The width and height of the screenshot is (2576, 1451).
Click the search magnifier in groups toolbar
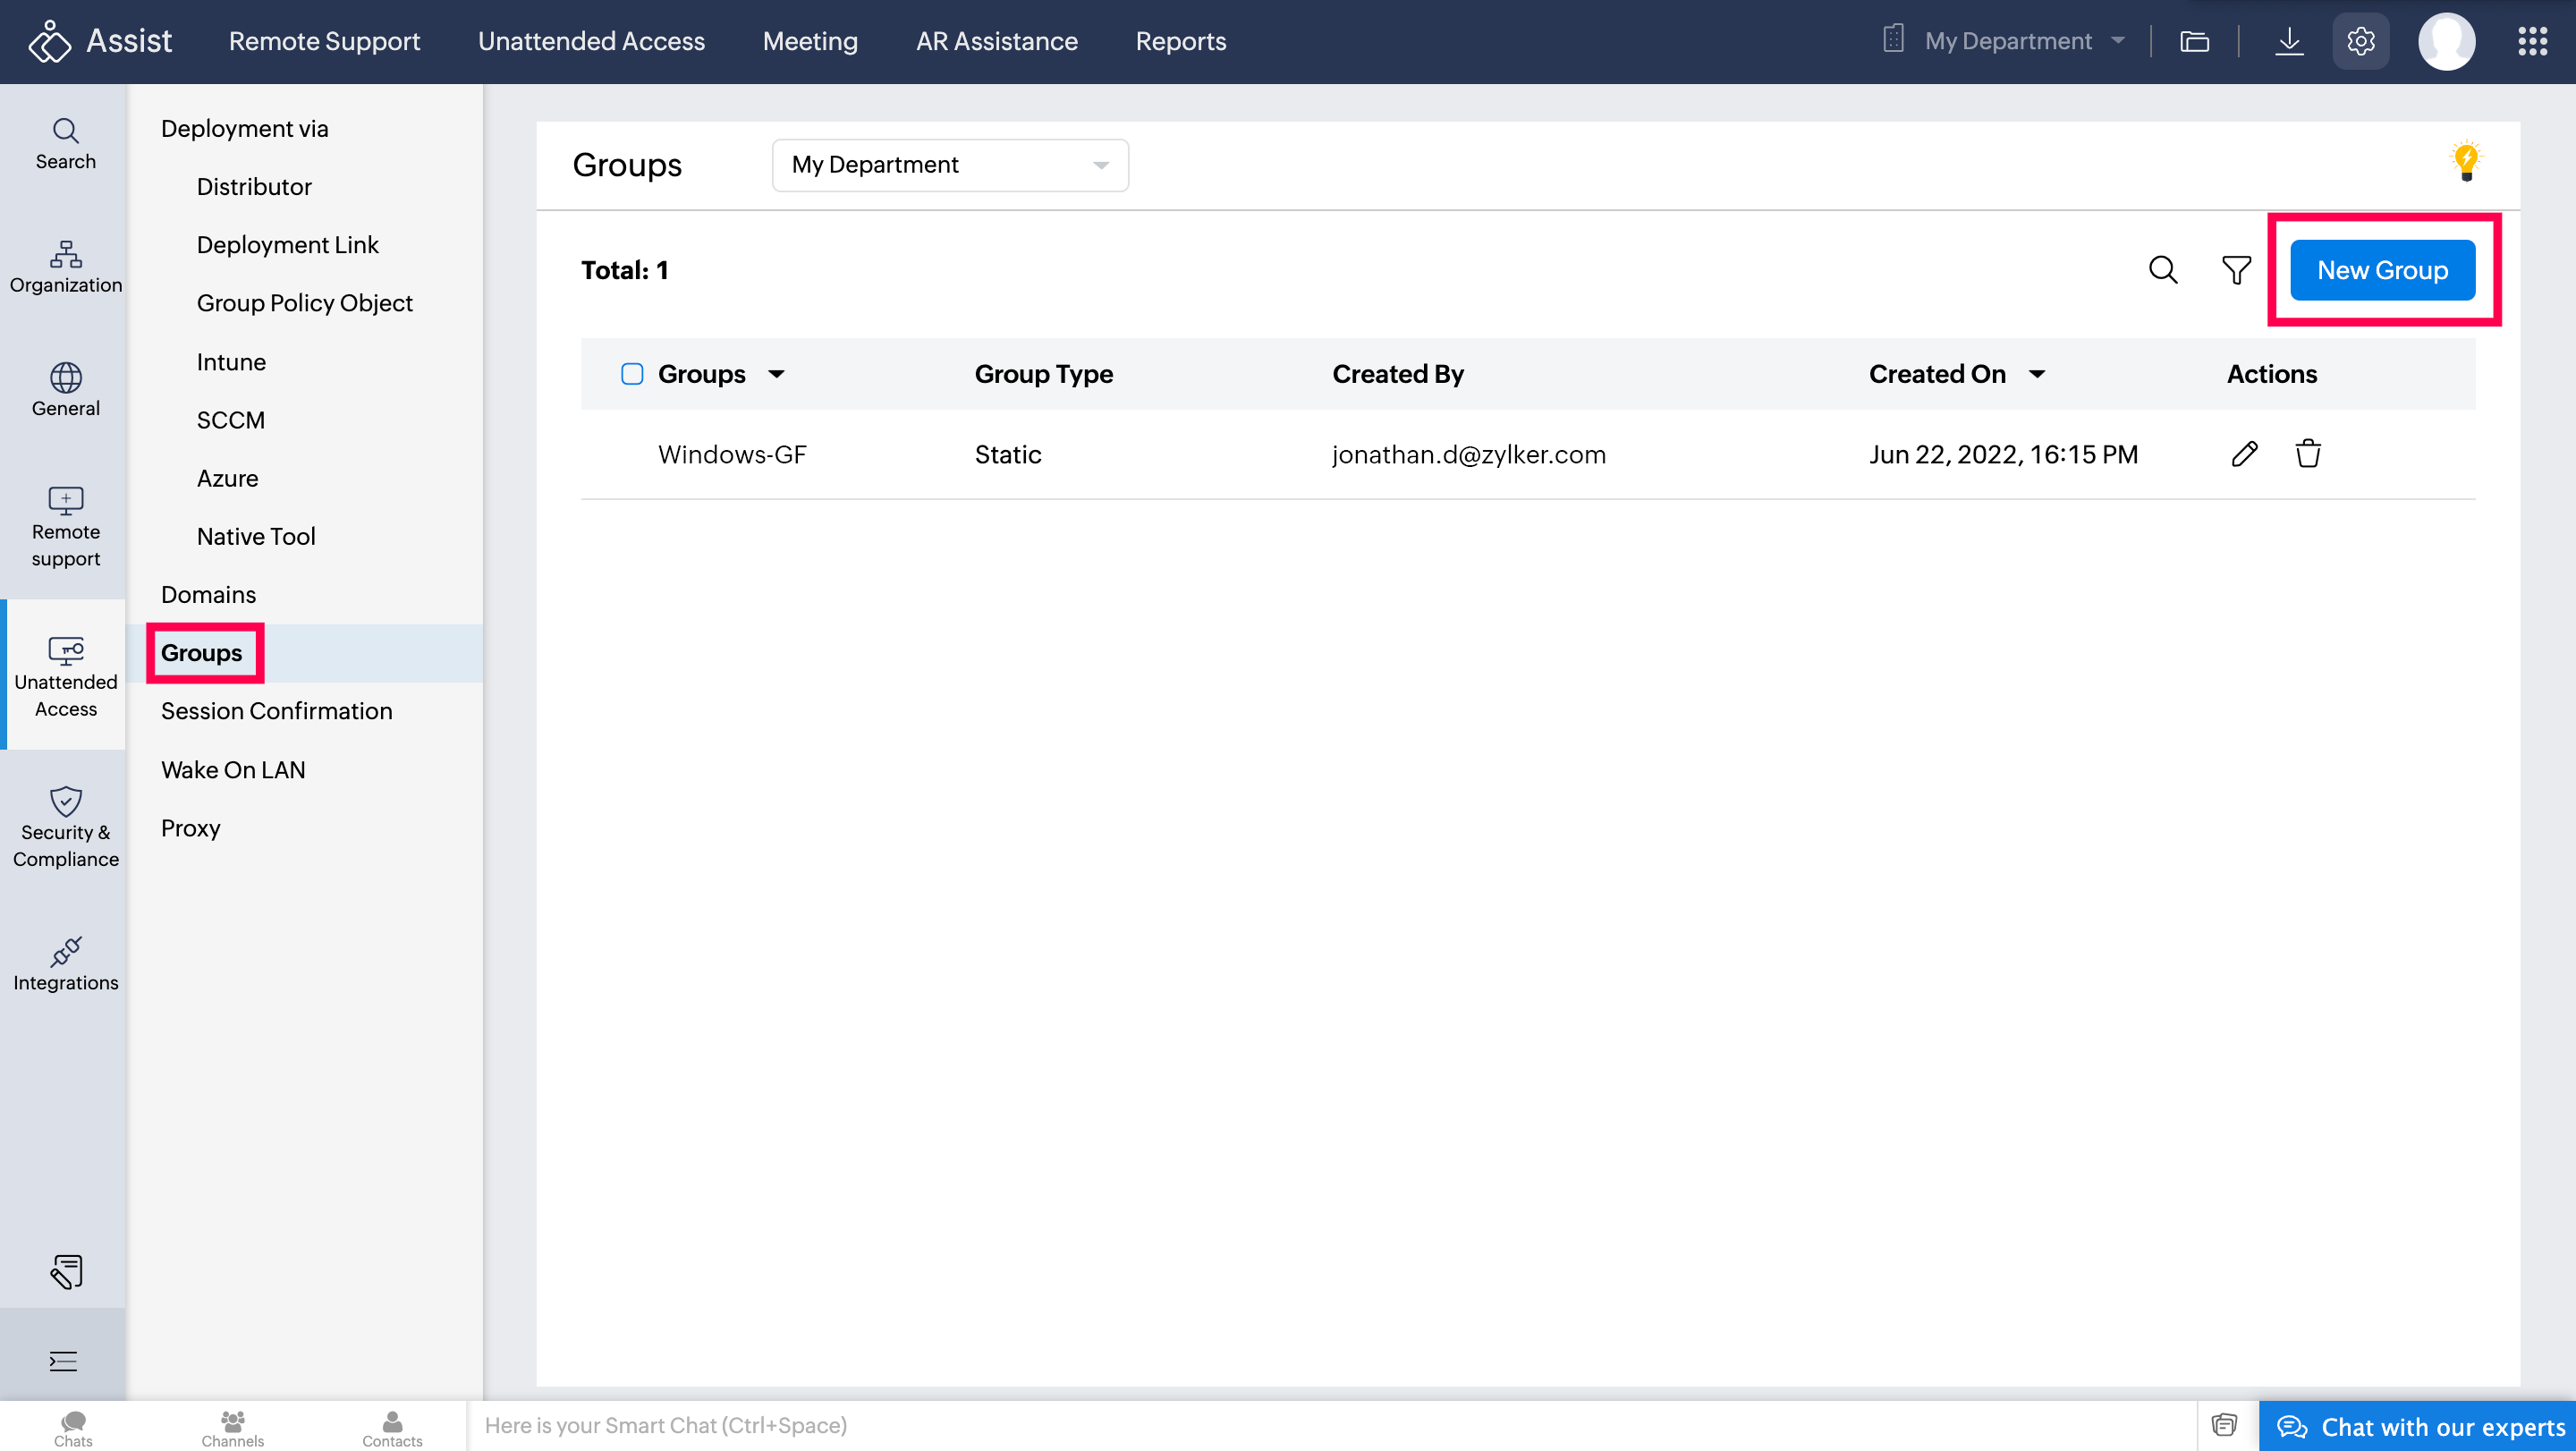point(2162,270)
